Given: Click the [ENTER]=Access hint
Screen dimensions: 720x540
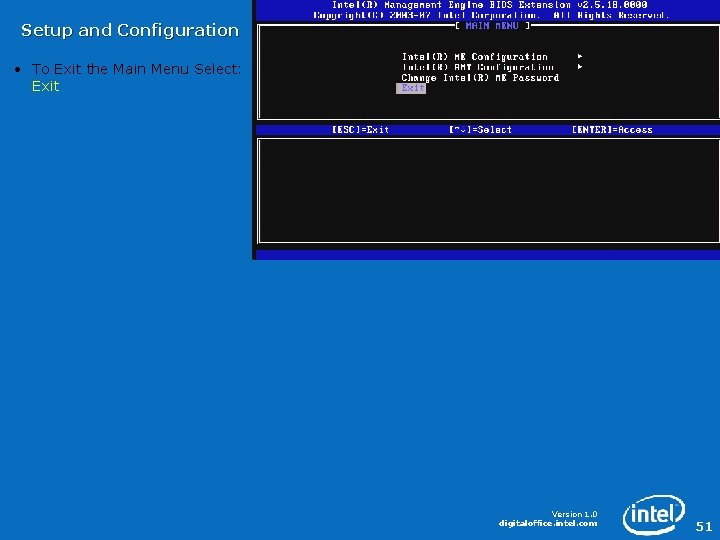Looking at the screenshot, I should tap(612, 130).
